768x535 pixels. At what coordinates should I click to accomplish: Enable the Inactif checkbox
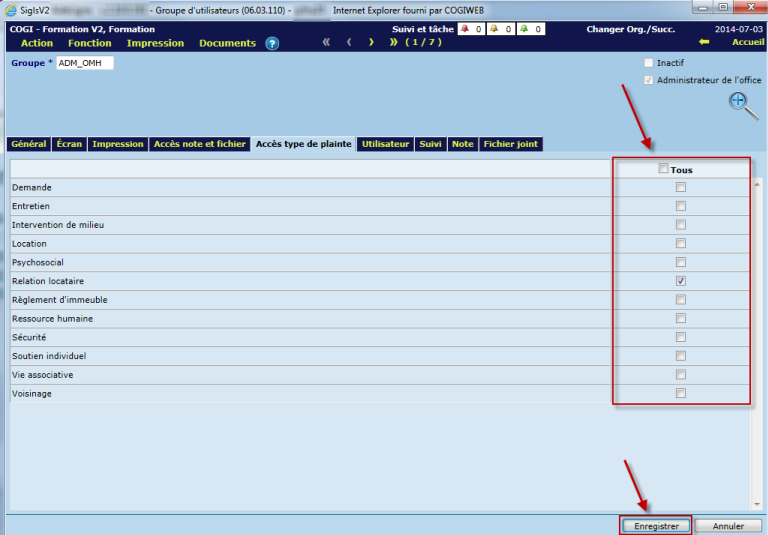tap(649, 63)
